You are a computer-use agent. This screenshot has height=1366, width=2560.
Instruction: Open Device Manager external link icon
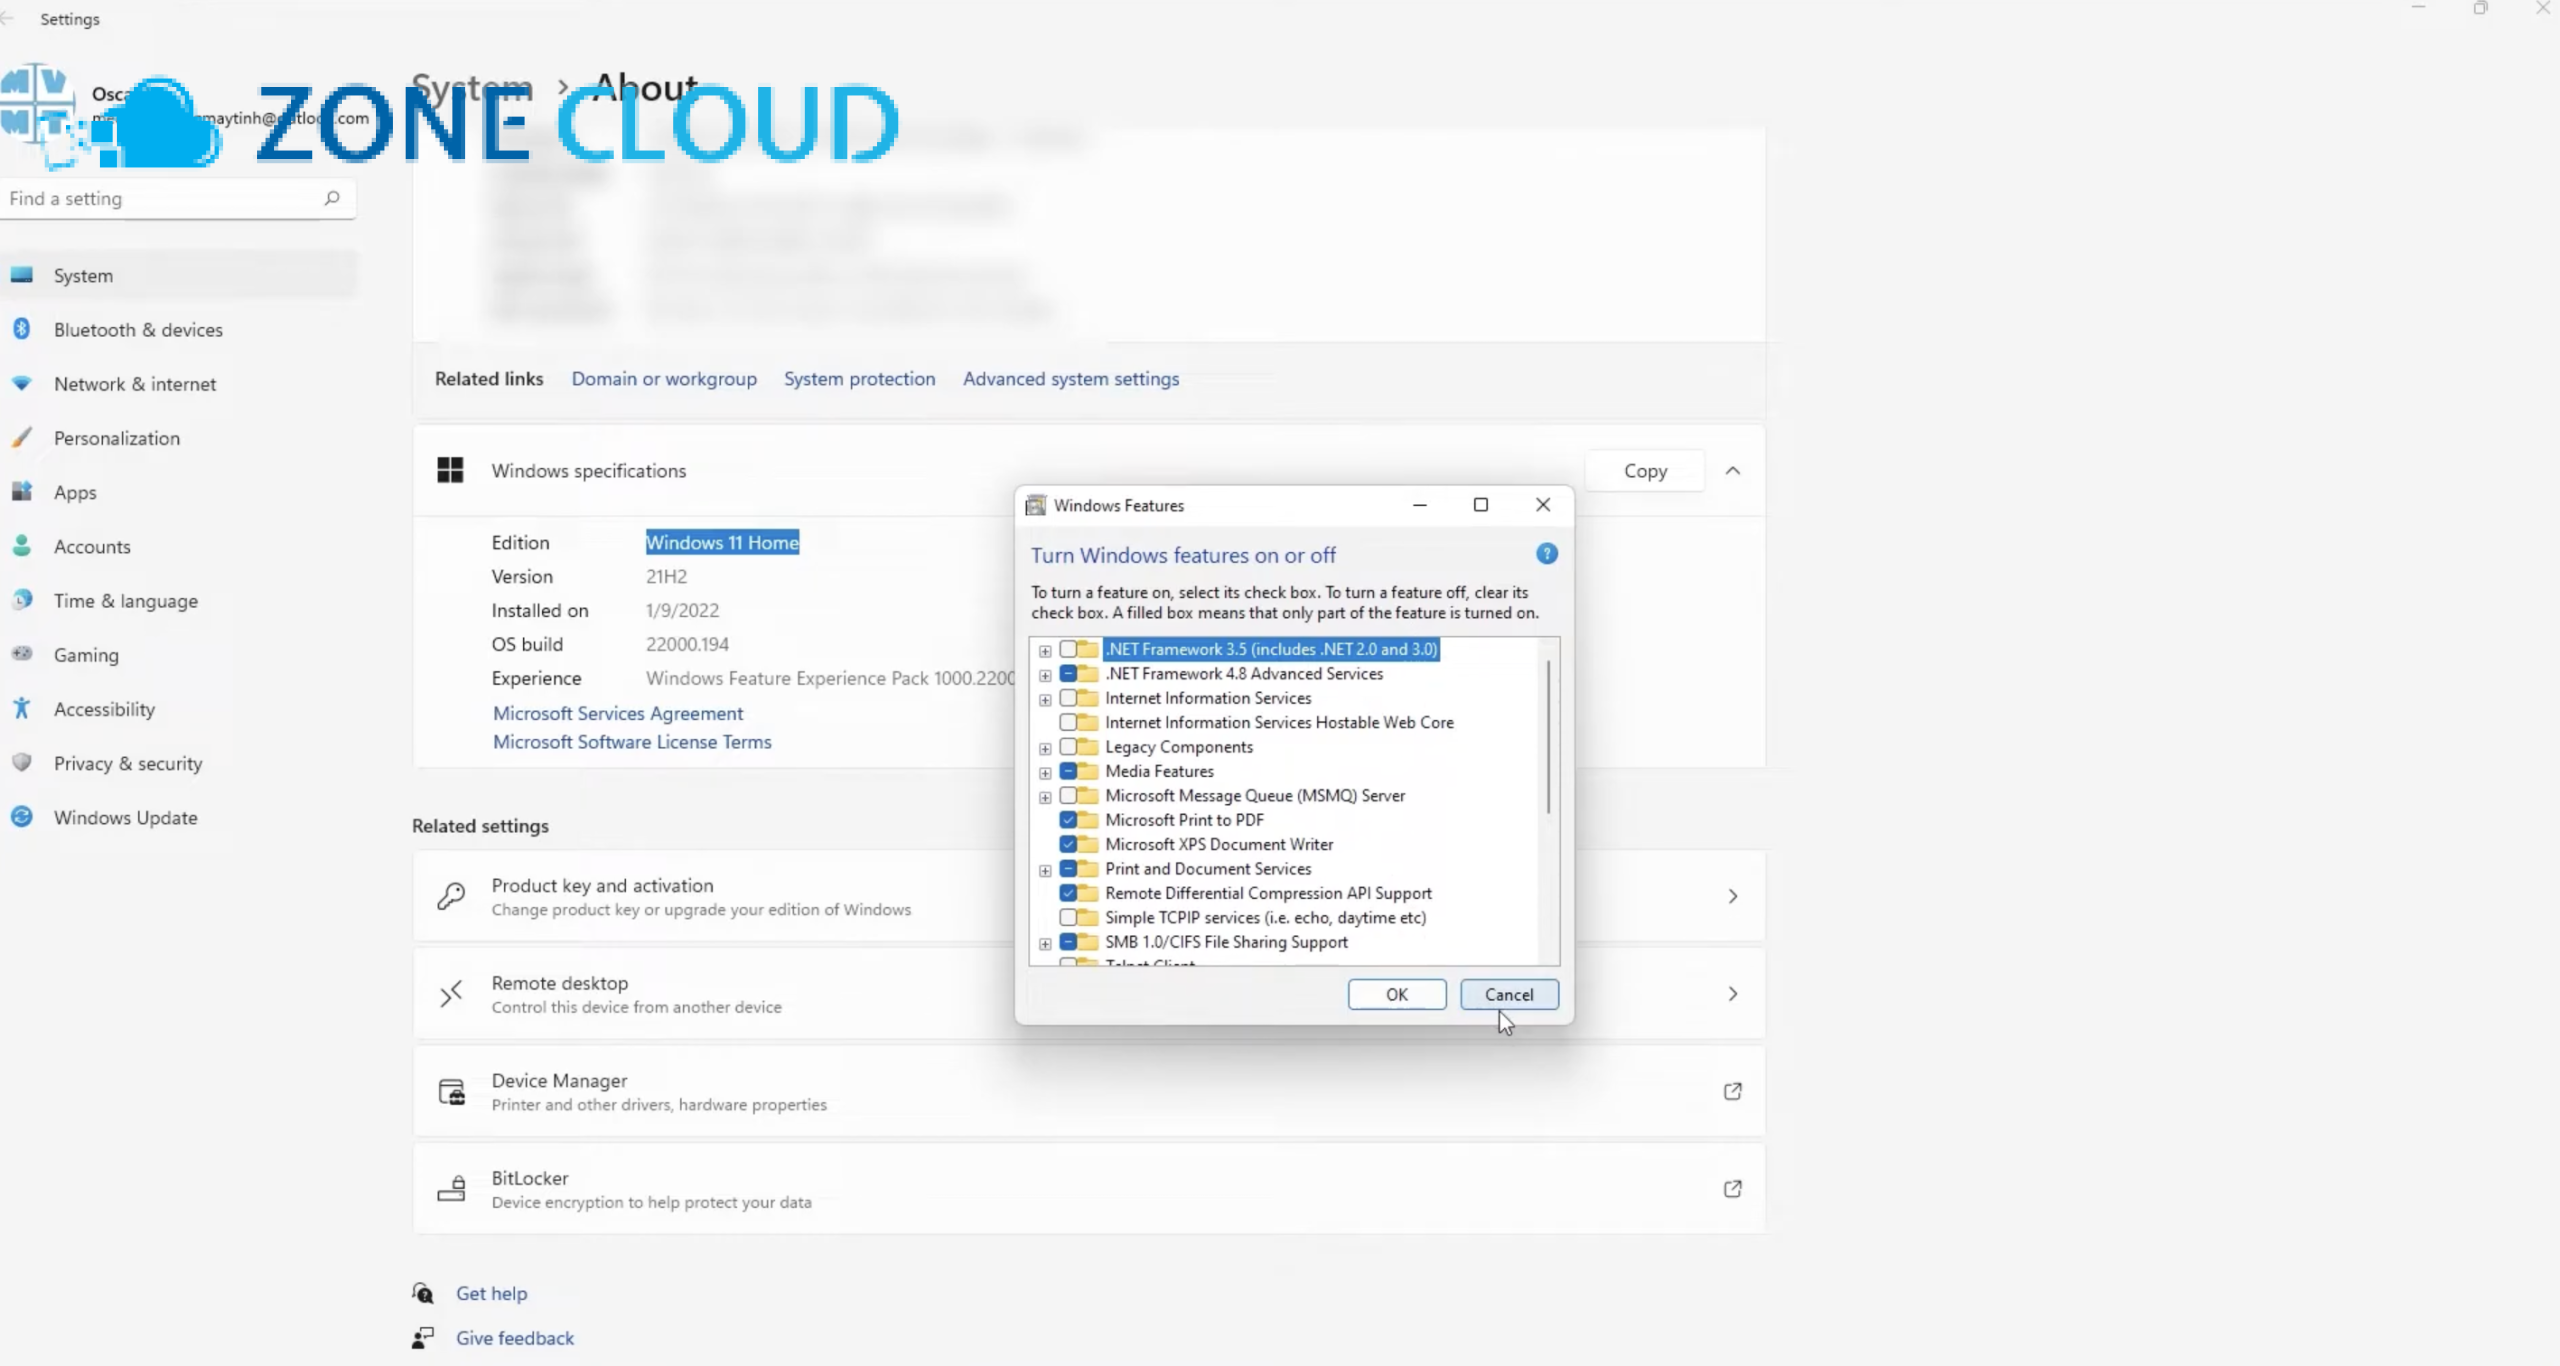[x=1732, y=1091]
